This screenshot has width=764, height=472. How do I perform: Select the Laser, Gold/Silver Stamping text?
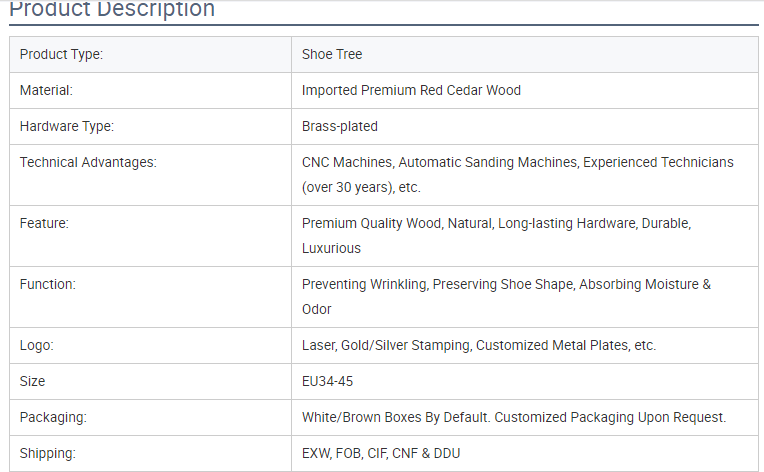(x=478, y=345)
